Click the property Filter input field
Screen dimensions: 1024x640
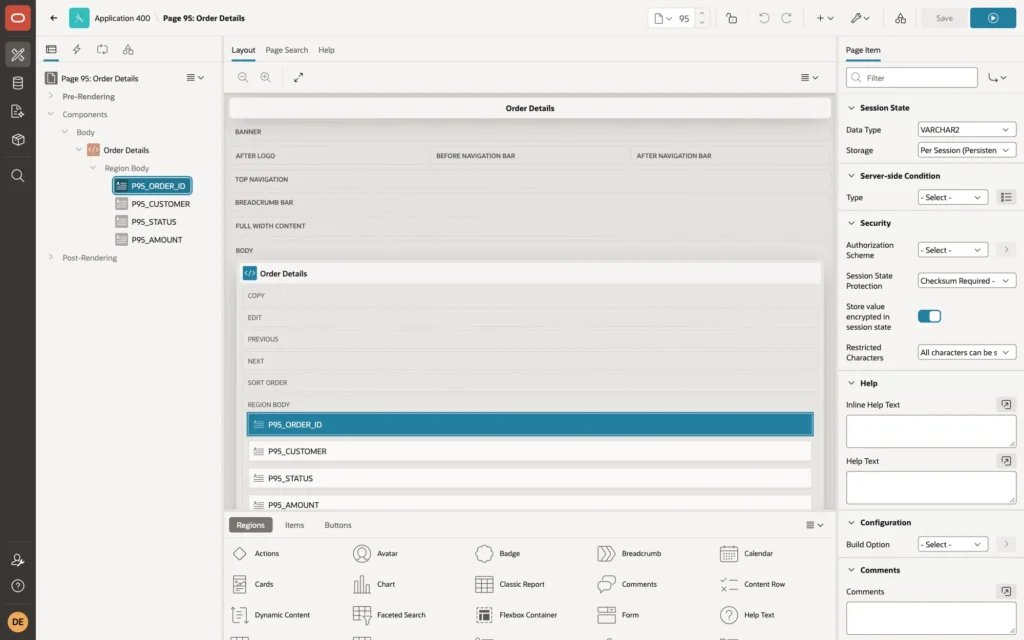pos(912,78)
